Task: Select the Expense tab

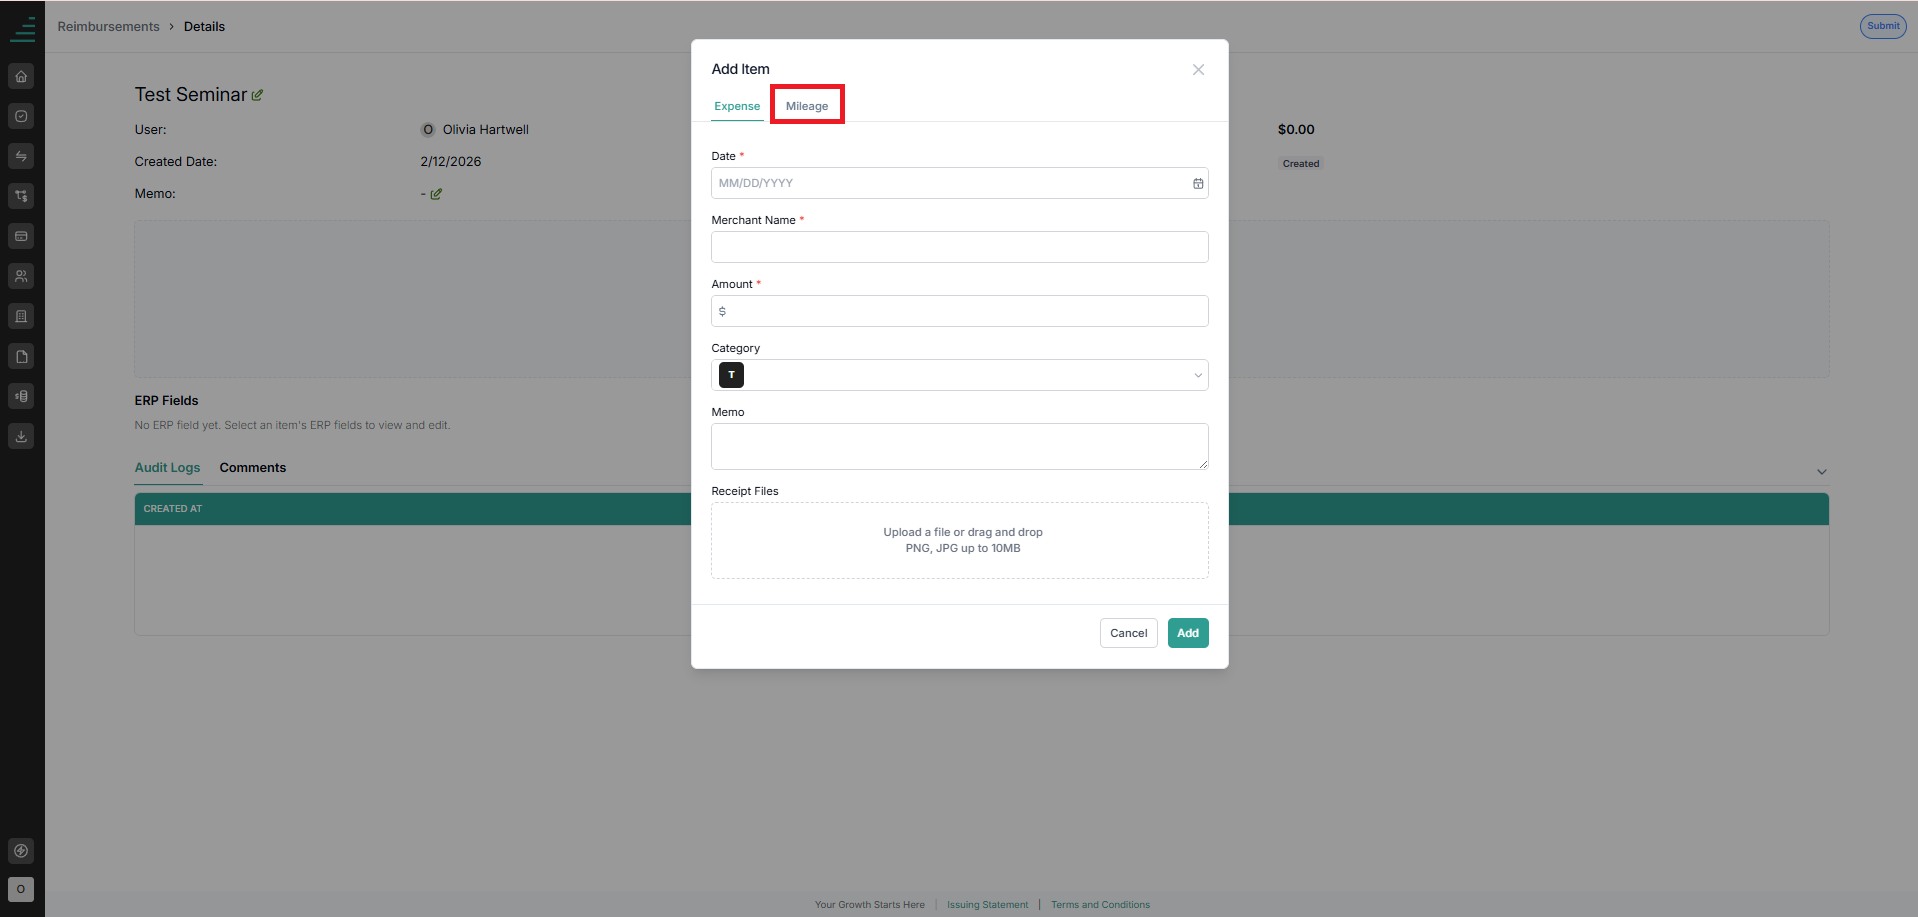Action: tap(737, 106)
